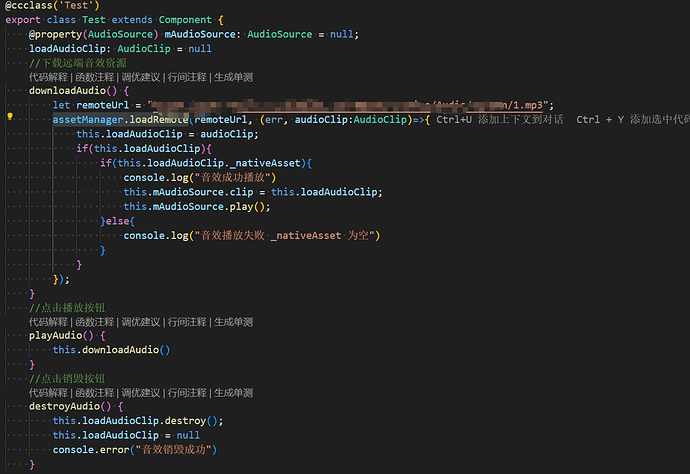Click 'this.downloadAudio()' call inside playAudio
This screenshot has width=690, height=474.
[x=111, y=350]
